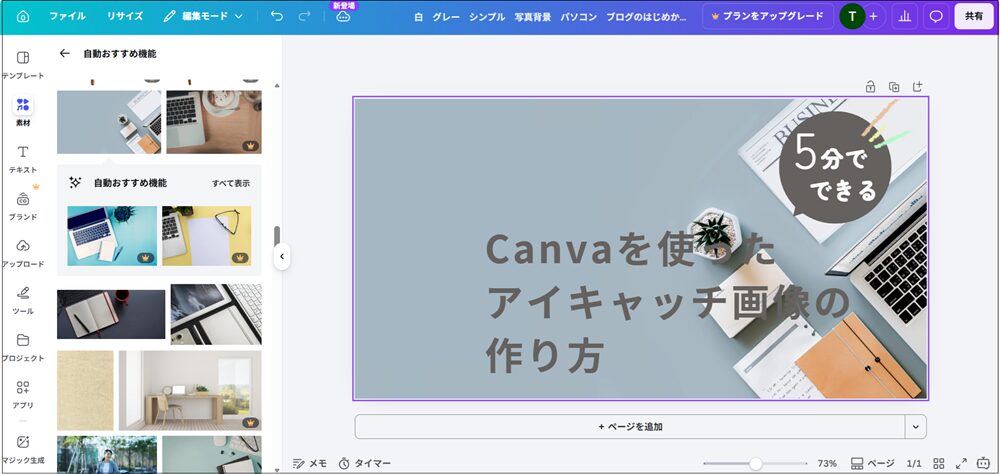
Task: Open the analytics bar chart icon
Action: 904,17
